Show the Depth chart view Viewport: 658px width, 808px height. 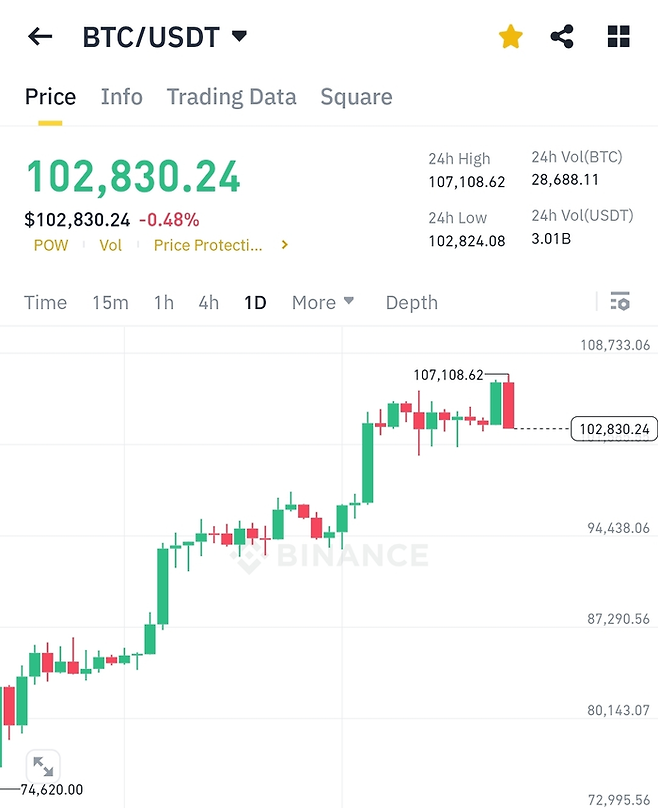click(x=411, y=302)
